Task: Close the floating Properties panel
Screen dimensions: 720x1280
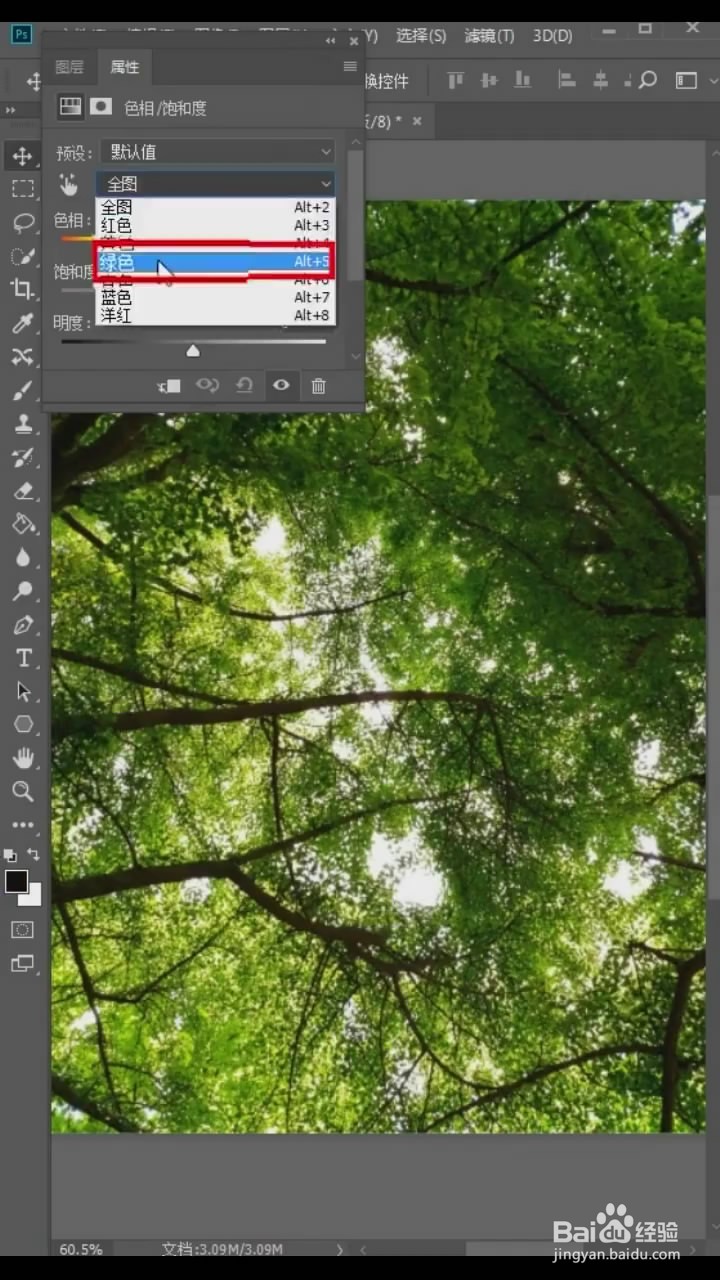Action: click(353, 42)
